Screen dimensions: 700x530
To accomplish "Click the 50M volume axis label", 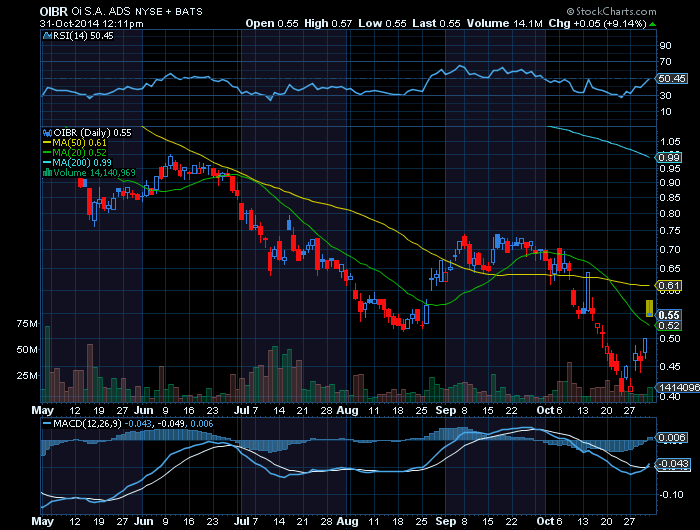I will point(27,349).
